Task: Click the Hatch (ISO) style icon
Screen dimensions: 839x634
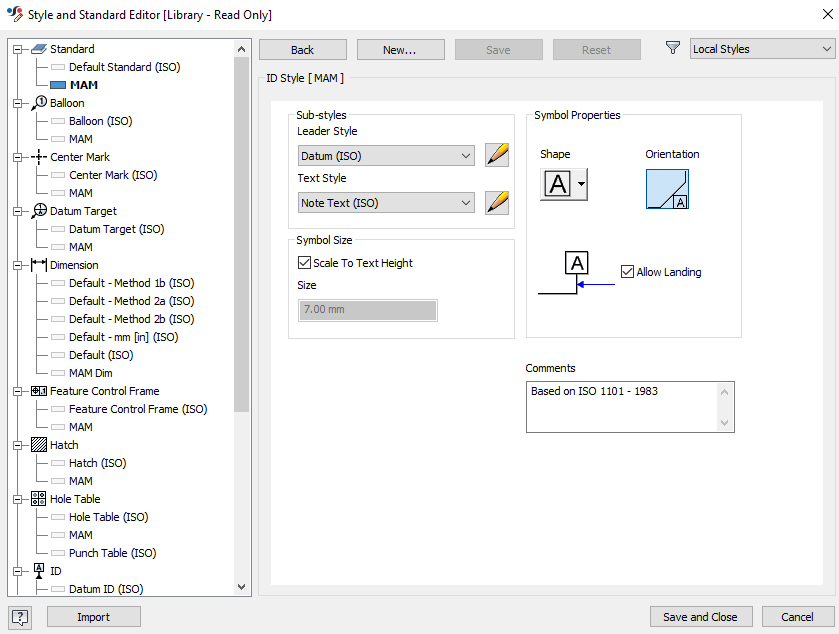Action: coord(58,463)
